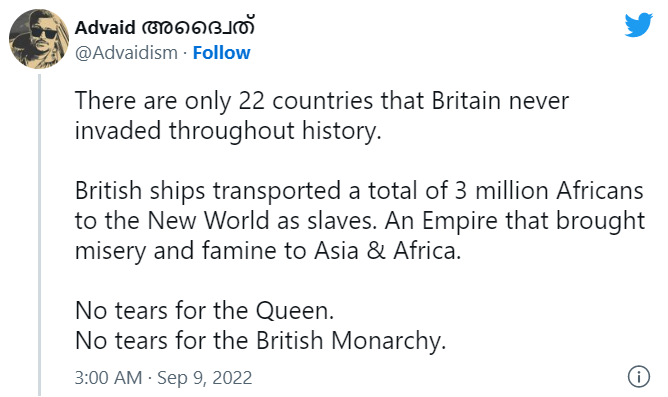Open Advaid's profile picture

(39, 39)
